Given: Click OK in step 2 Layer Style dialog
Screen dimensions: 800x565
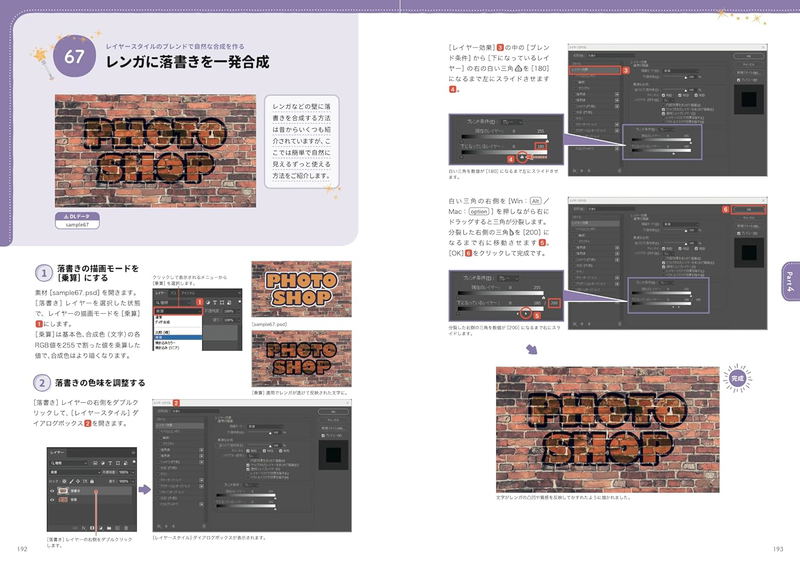Looking at the screenshot, I should click(333, 411).
